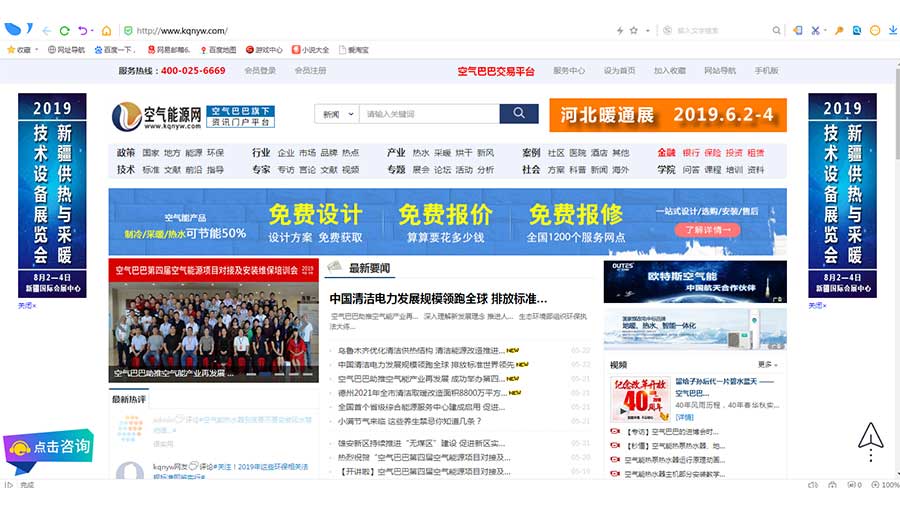Click the scissors screenshot tool icon

click(814, 31)
